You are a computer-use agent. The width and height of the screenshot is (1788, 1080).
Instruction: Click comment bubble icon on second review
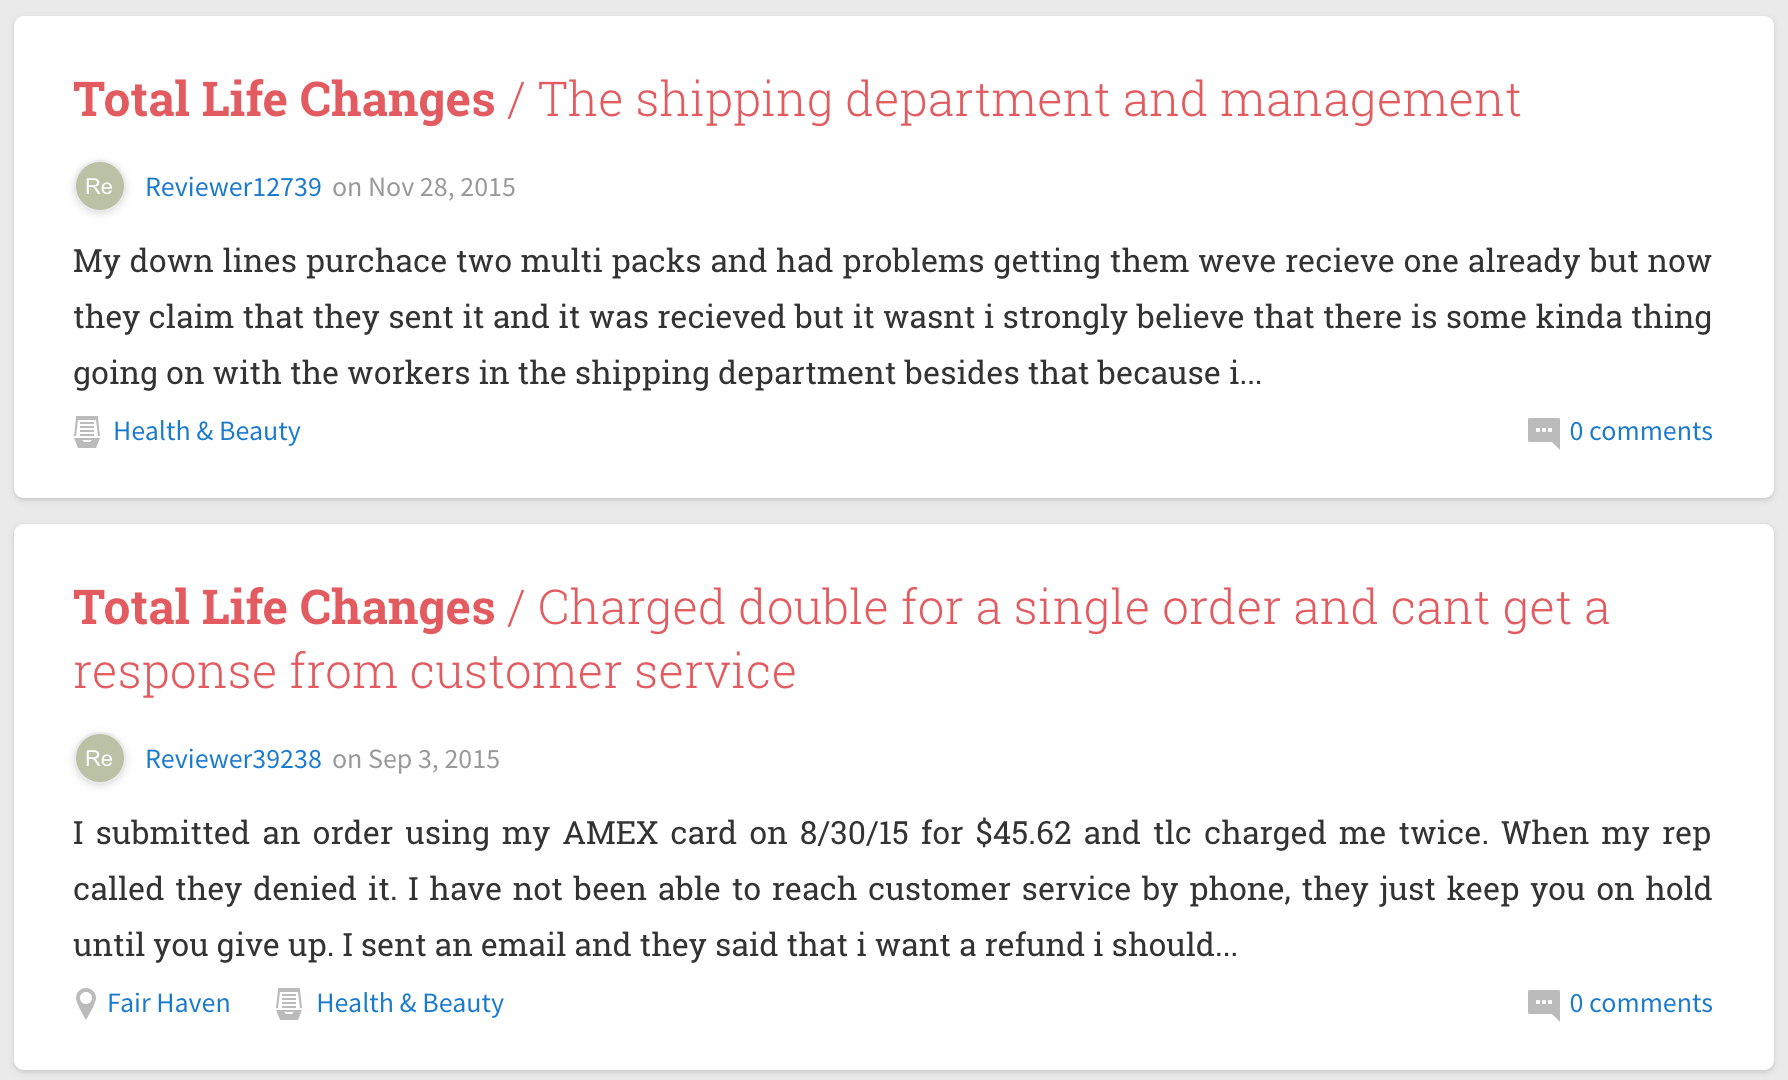1543,1005
